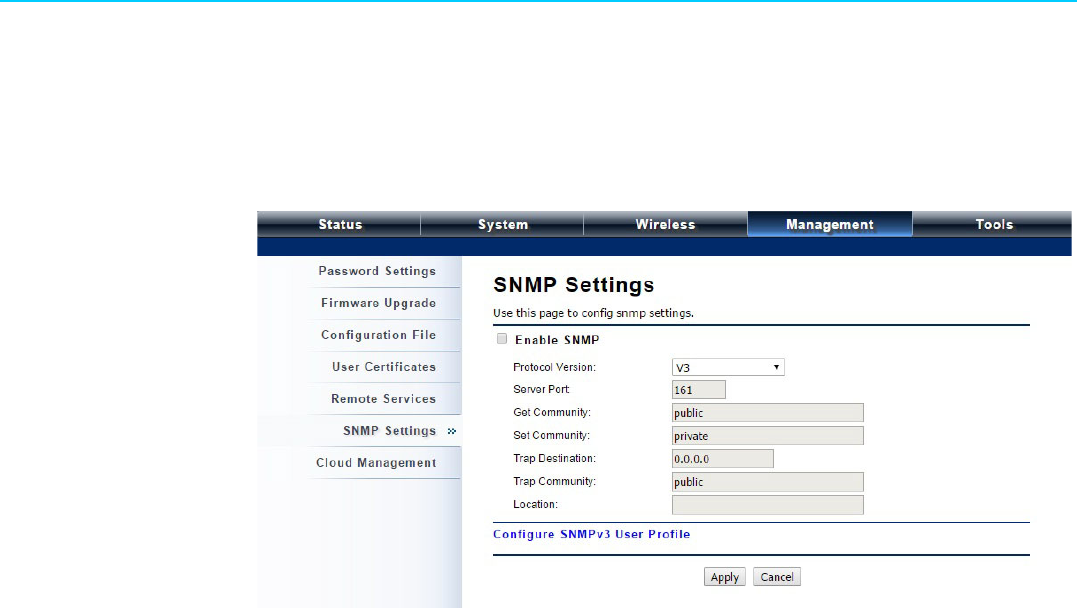
Task: Open the System tab
Action: click(x=502, y=224)
